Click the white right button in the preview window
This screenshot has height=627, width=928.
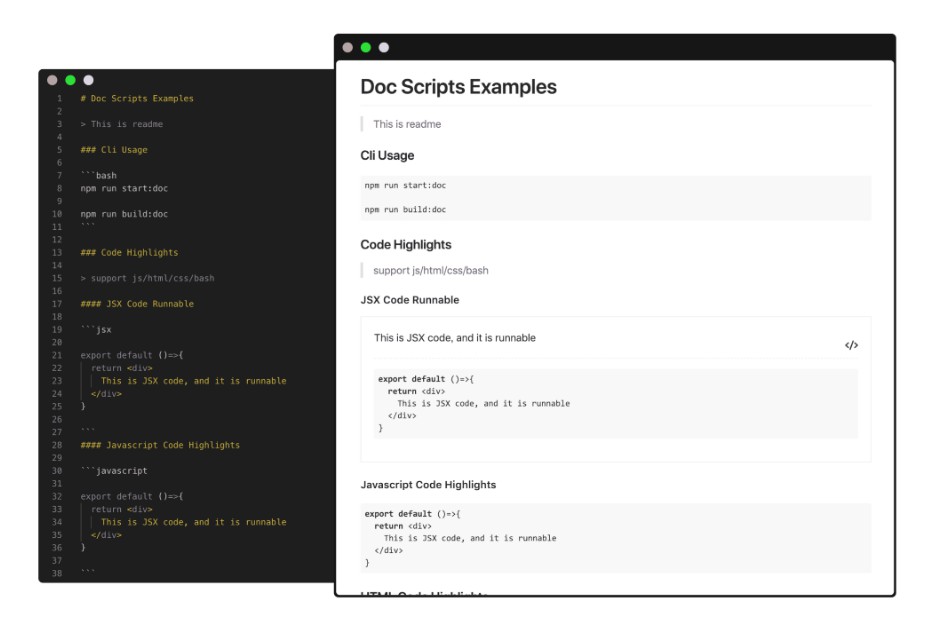click(x=384, y=47)
